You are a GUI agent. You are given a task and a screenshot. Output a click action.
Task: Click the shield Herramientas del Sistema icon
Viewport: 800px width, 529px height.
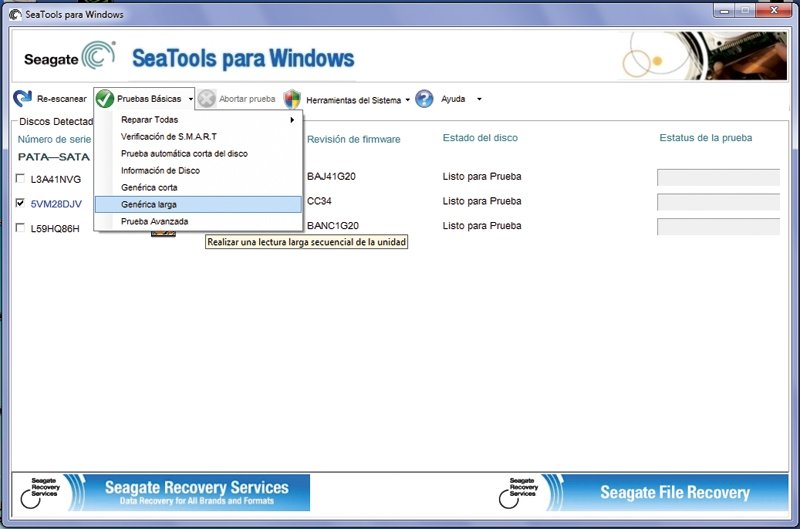point(292,99)
